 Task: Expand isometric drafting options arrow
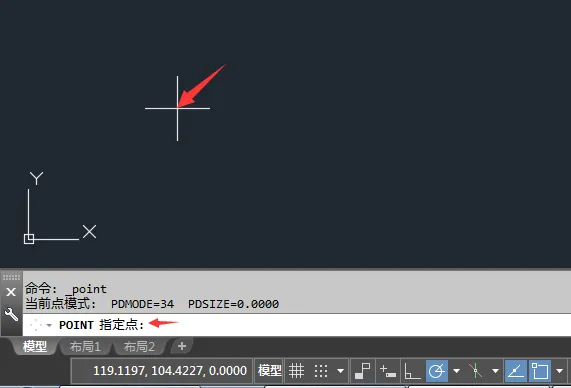[x=495, y=371]
